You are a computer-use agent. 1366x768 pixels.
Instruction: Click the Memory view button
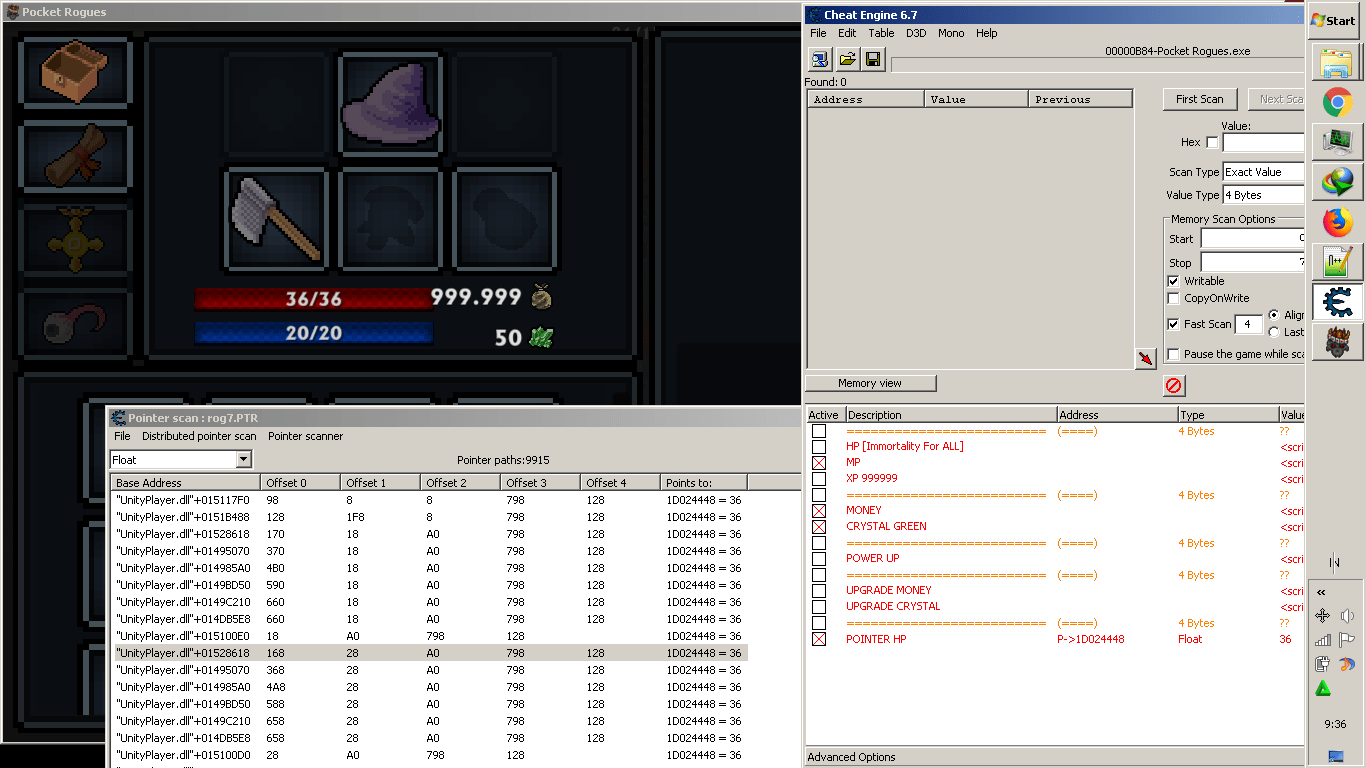(870, 383)
